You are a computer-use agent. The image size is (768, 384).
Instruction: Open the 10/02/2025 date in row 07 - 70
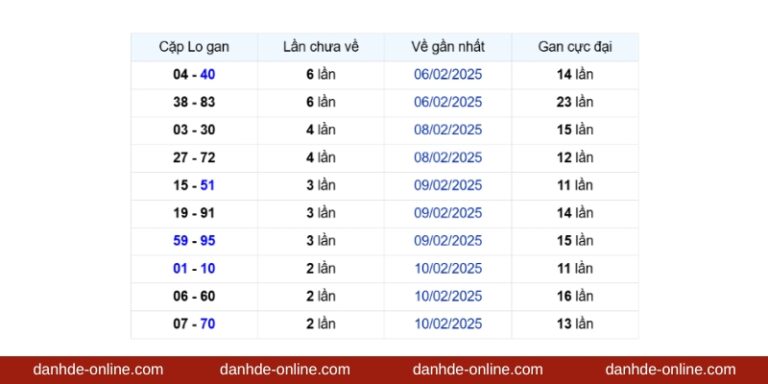[448, 324]
